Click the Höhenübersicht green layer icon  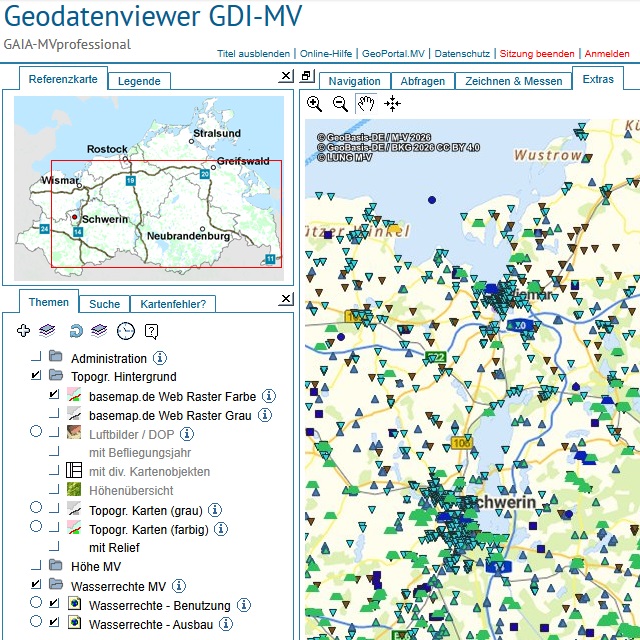pos(74,489)
